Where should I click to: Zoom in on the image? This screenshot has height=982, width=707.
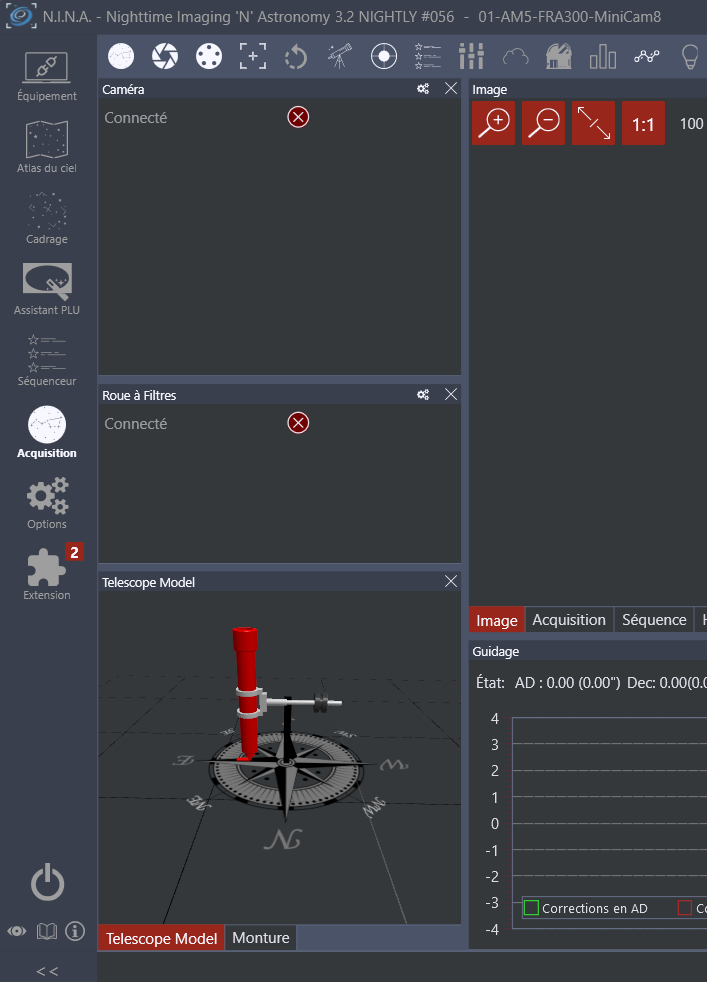click(x=493, y=123)
